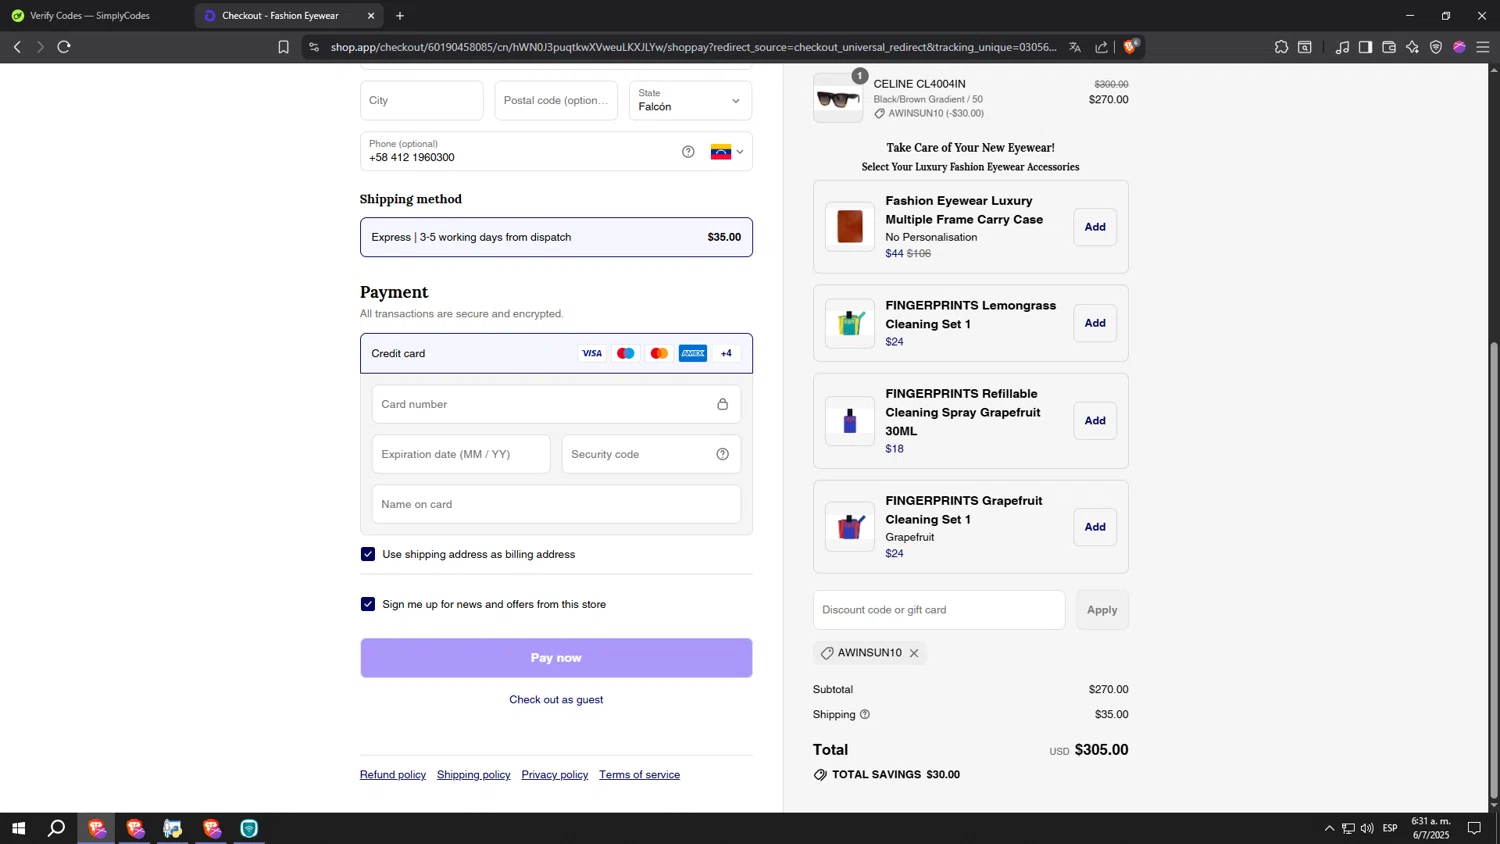Image resolution: width=1500 pixels, height=844 pixels.
Task: Open Terms of service link
Action: pyautogui.click(x=640, y=775)
